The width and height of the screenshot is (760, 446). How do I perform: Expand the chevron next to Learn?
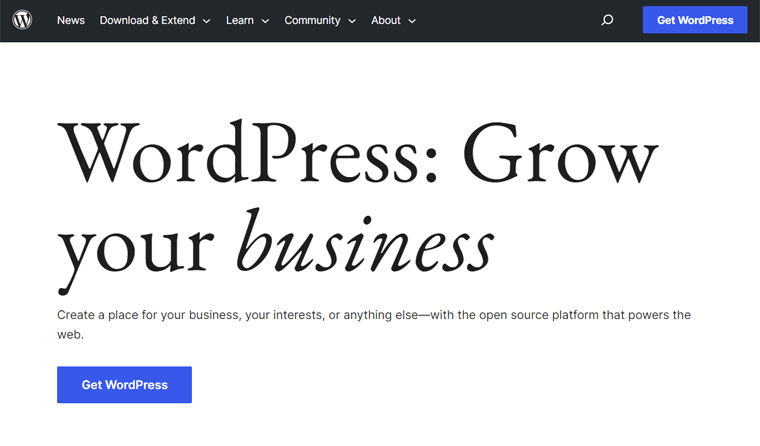pos(265,21)
